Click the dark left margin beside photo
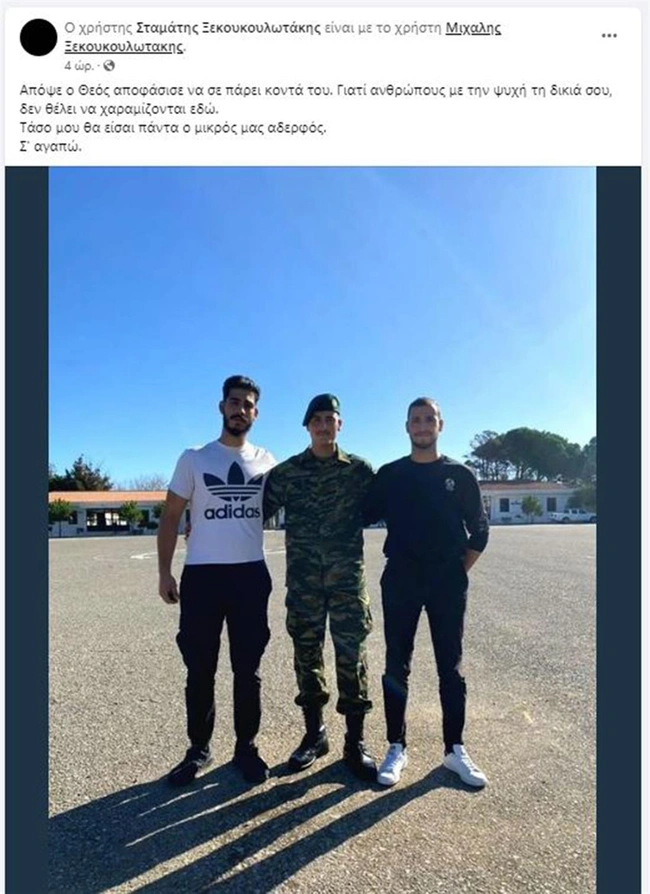 [x=27, y=530]
